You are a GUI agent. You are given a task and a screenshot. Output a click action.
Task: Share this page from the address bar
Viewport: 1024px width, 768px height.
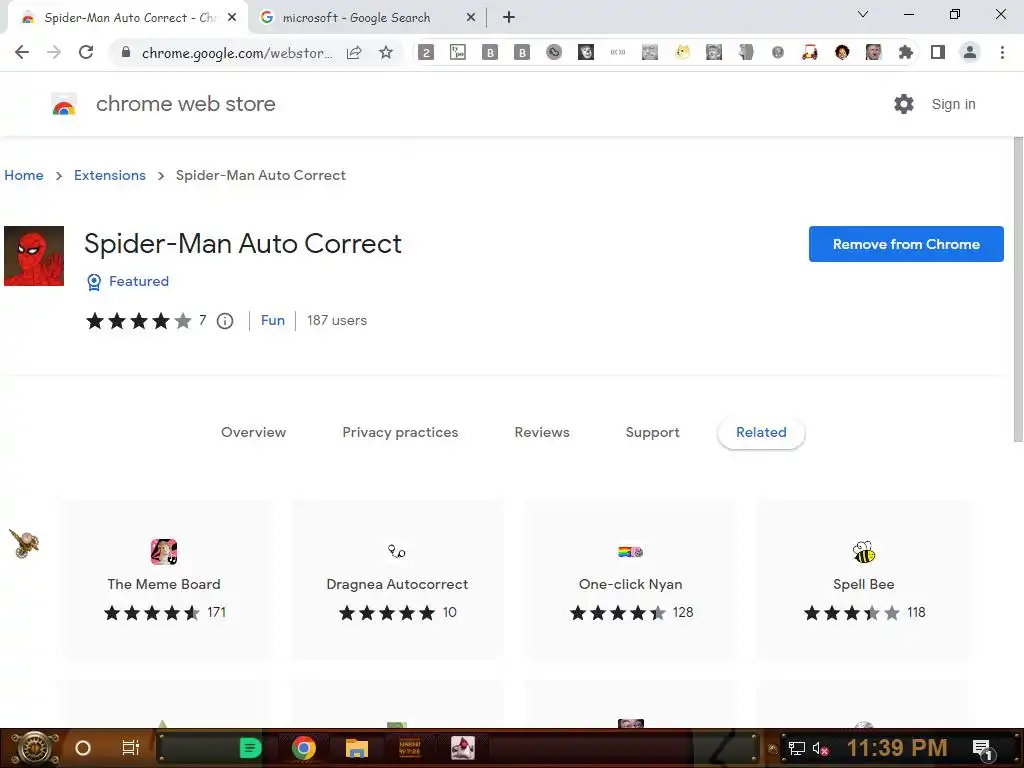coord(354,52)
